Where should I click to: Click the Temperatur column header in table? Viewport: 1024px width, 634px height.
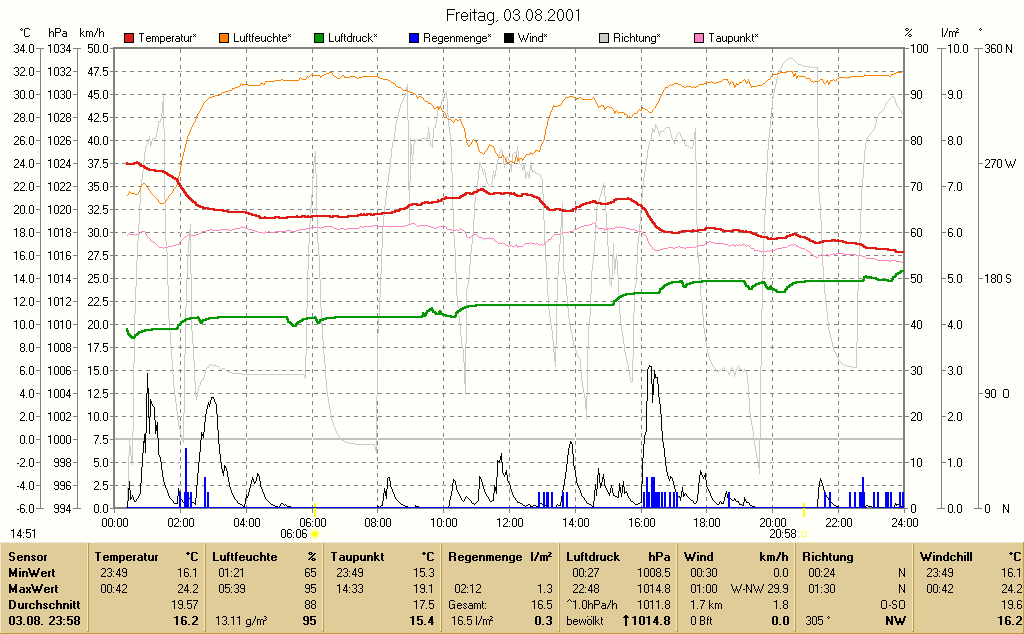coord(126,557)
